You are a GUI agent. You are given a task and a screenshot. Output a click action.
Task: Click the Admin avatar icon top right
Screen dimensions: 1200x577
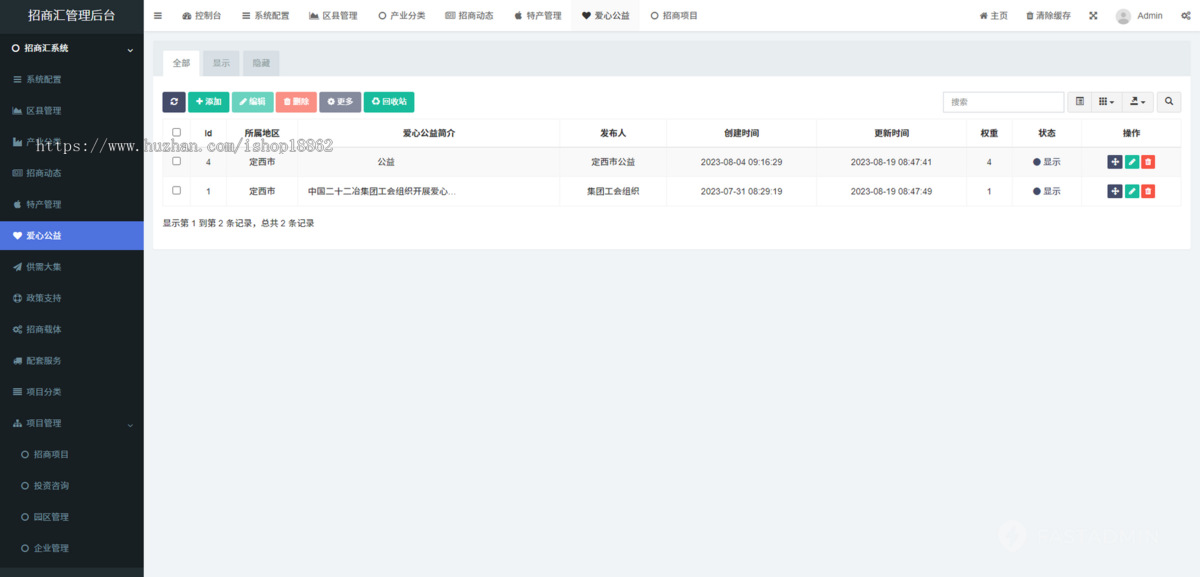pos(1122,15)
